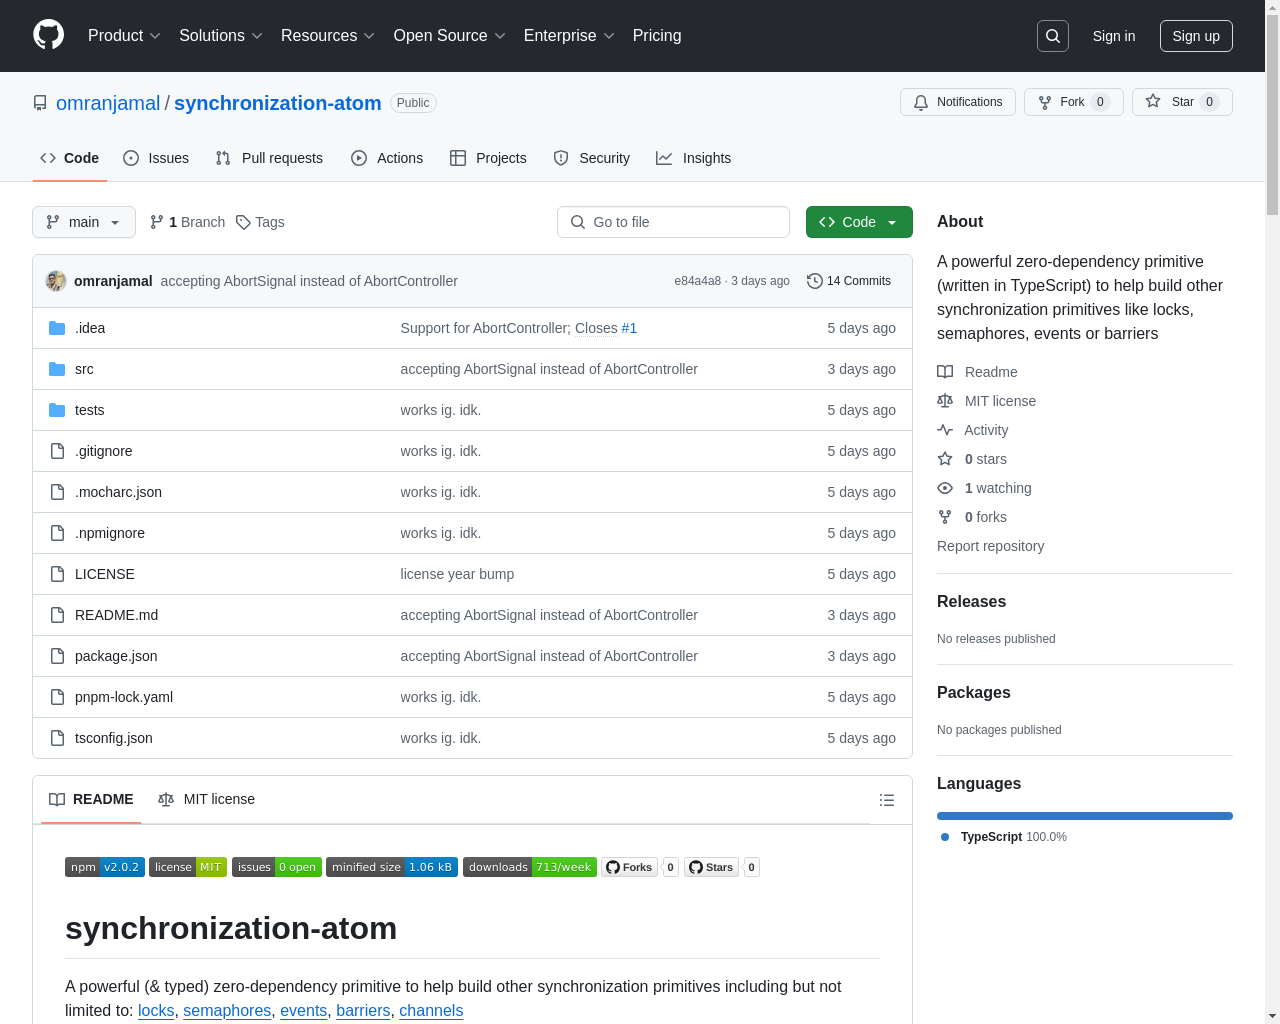
Task: Click the TypeScript 100.0% language entry
Action: pyautogui.click(x=1004, y=837)
